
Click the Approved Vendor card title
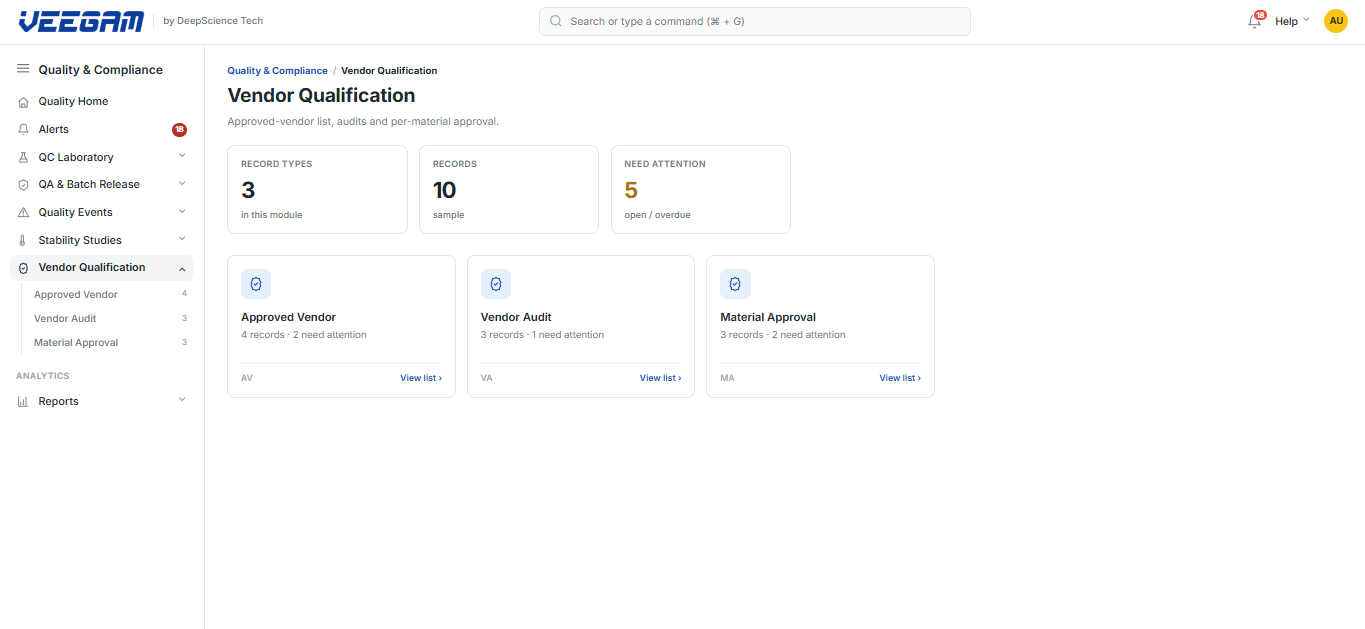[x=288, y=317]
